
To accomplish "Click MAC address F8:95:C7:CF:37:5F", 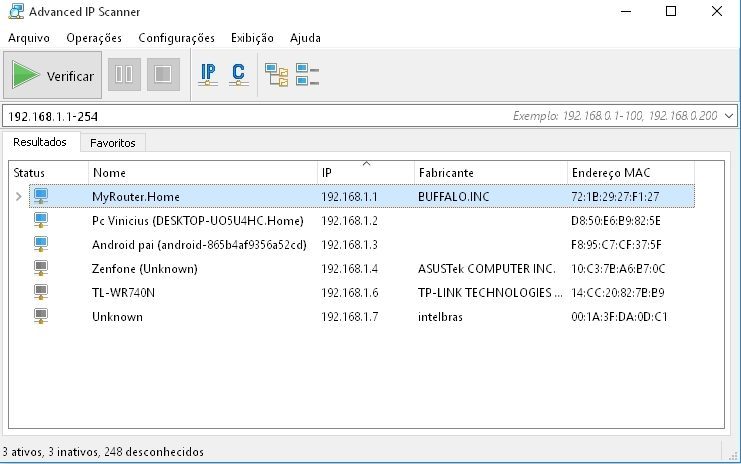I will pos(616,245).
